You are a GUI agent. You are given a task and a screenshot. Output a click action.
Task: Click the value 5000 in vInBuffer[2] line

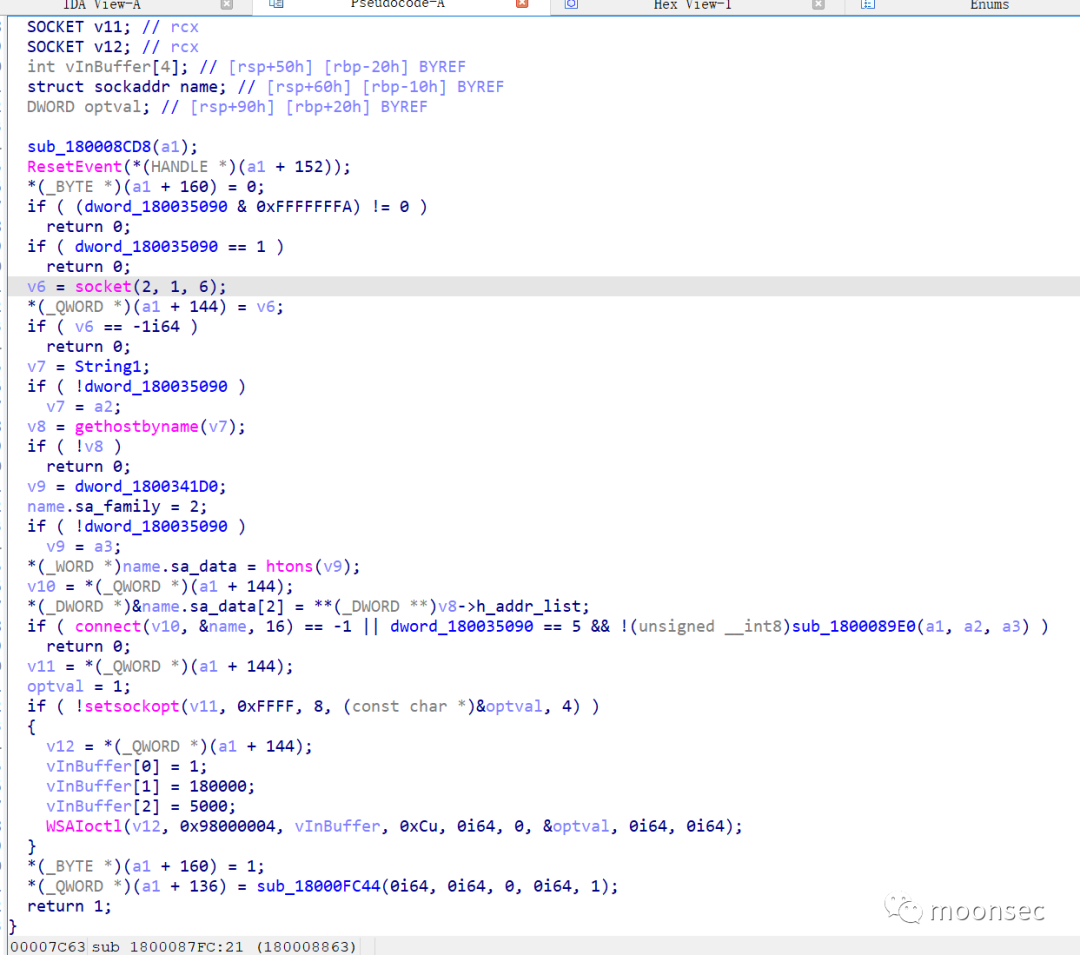208,806
